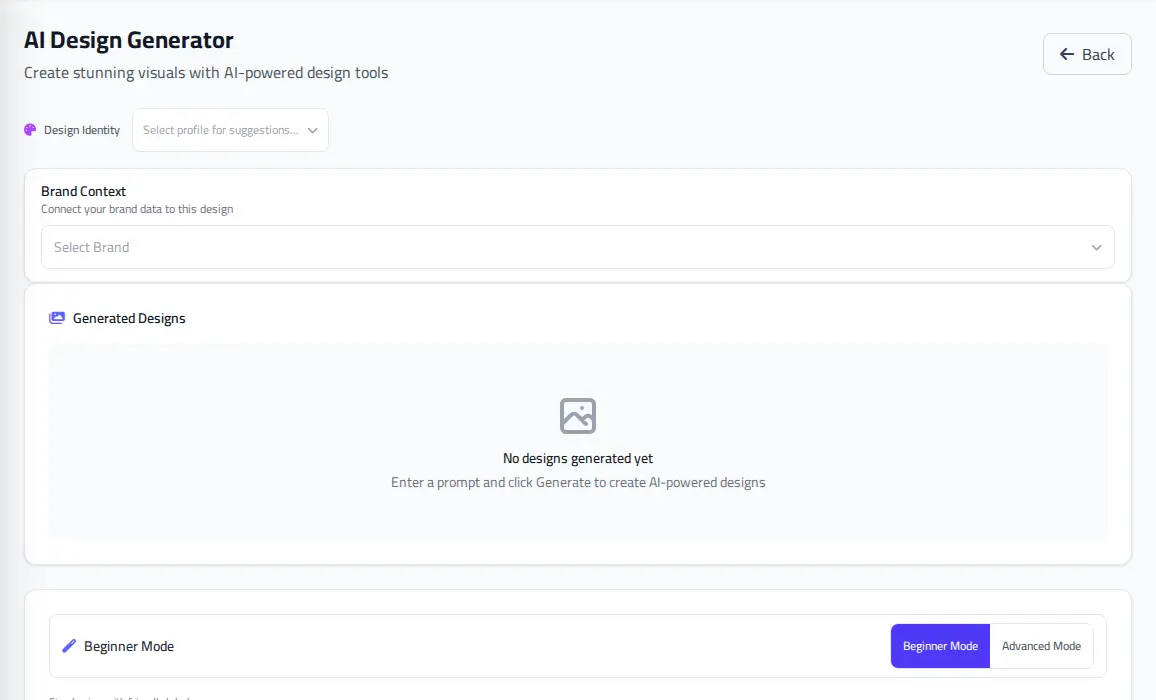
Task: Click the left arrow icon in Back
Action: tap(1066, 54)
